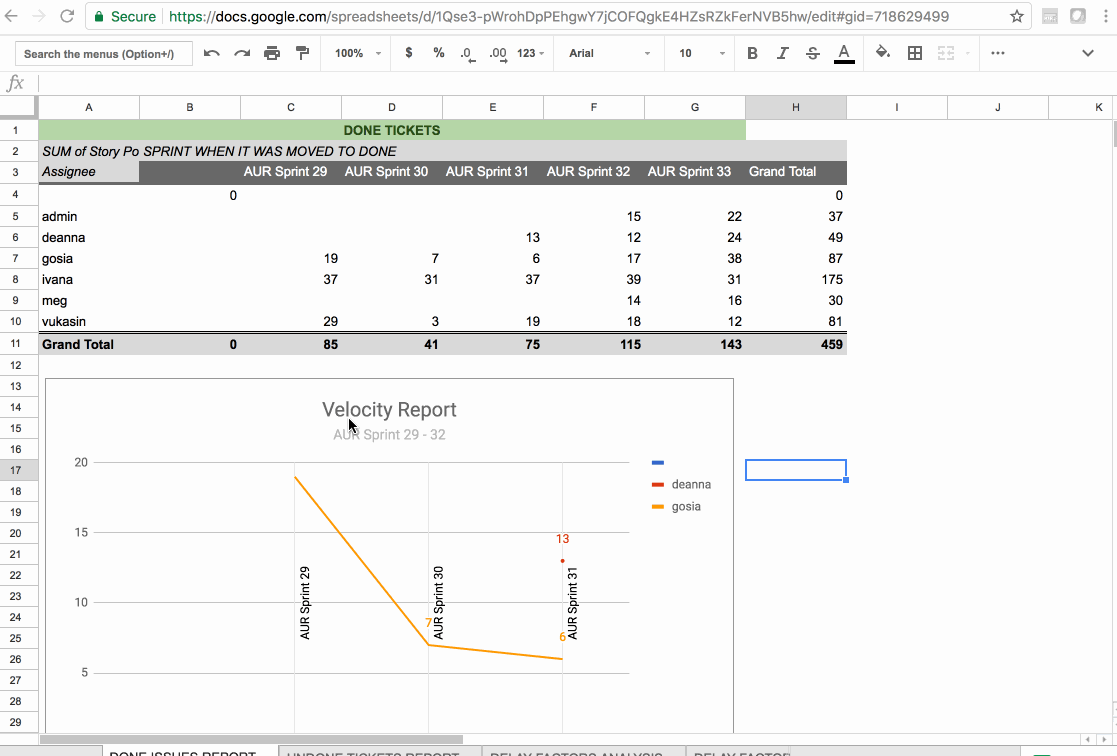Viewport: 1117px width, 756px height.
Task: Format the cell as a percentage
Action: (x=438, y=52)
